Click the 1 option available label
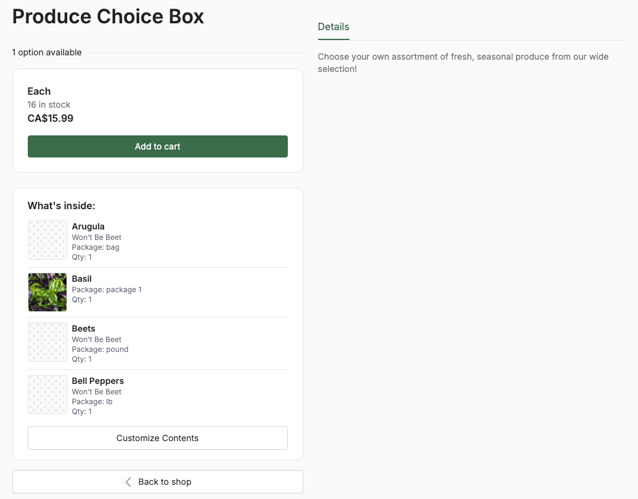Image resolution: width=638 pixels, height=499 pixels. (47, 53)
